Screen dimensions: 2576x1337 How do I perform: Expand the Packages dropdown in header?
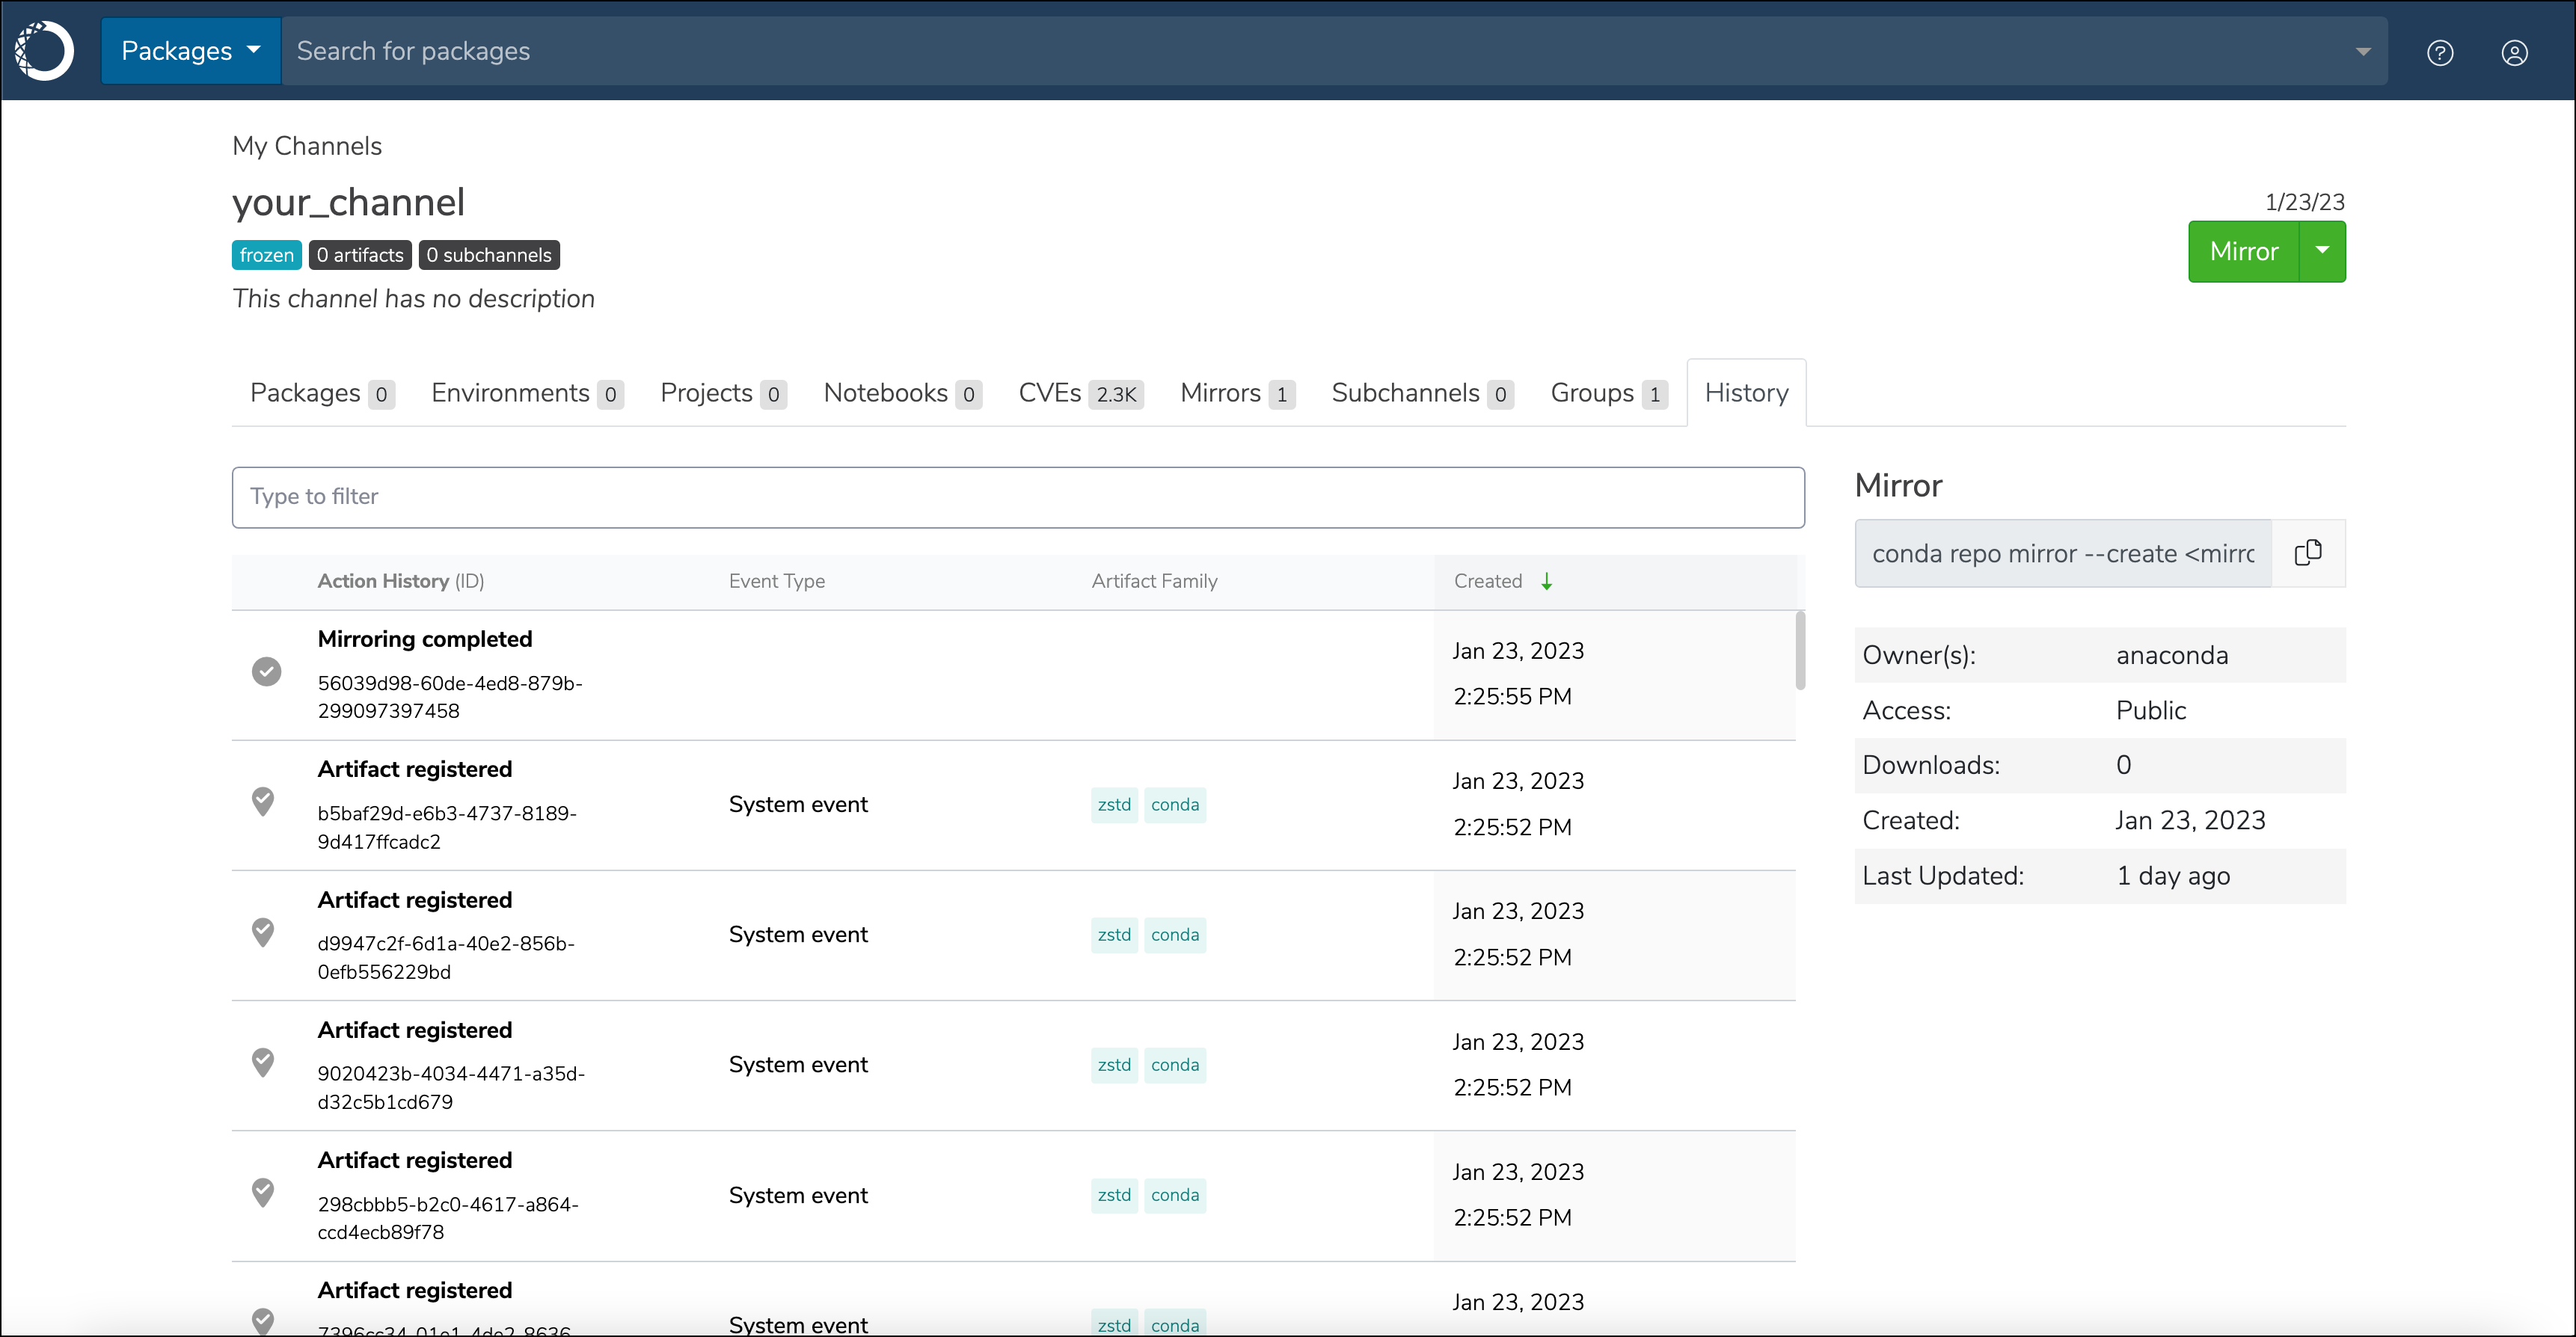pyautogui.click(x=190, y=51)
